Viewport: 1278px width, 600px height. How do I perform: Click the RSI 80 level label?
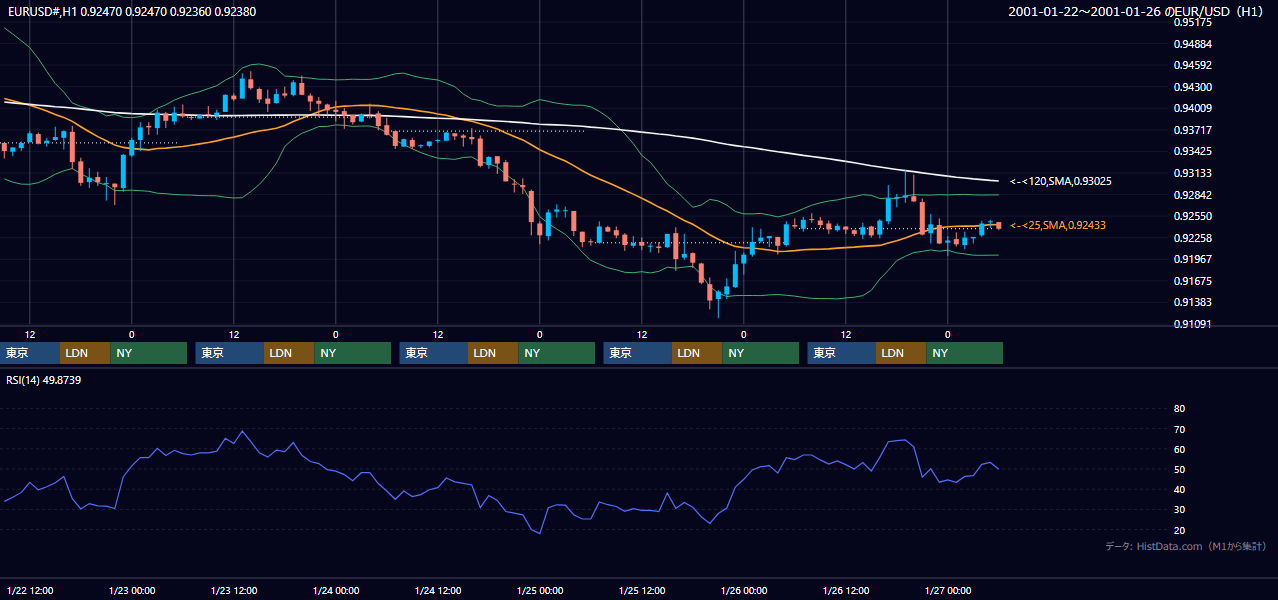pyautogui.click(x=1179, y=409)
